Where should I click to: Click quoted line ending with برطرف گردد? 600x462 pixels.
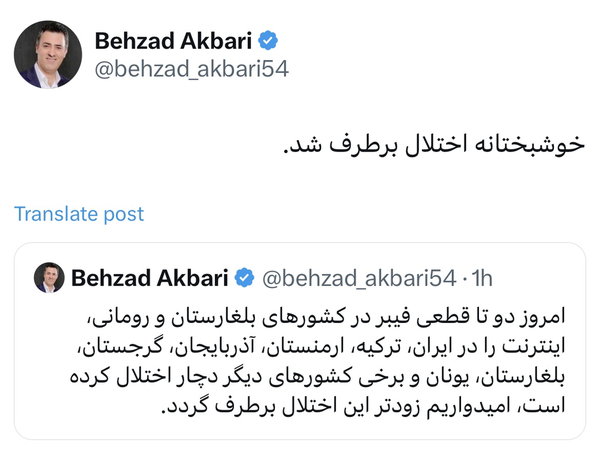click(x=360, y=410)
